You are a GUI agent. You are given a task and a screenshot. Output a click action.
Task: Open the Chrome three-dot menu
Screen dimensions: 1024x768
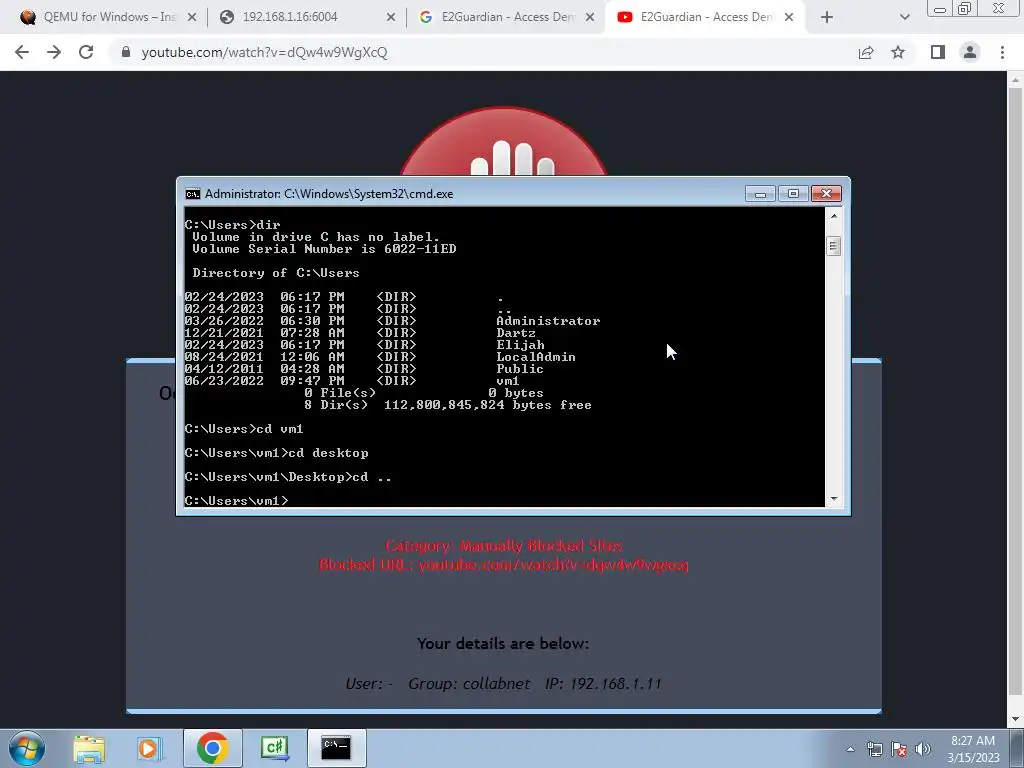[x=1002, y=52]
